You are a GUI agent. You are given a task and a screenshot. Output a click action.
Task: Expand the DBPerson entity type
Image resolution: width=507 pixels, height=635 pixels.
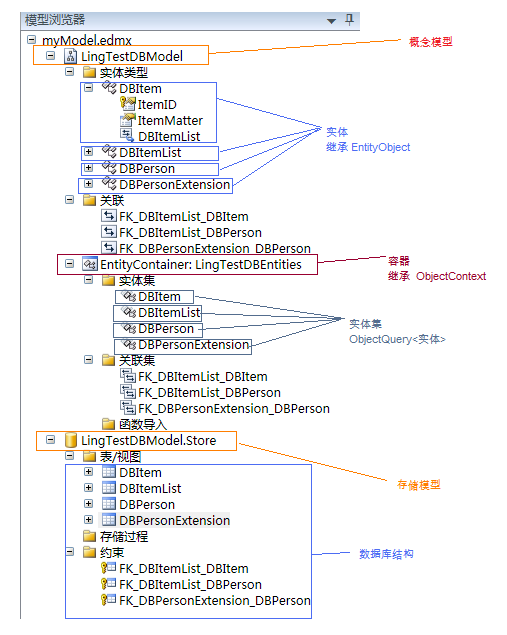[x=88, y=168]
